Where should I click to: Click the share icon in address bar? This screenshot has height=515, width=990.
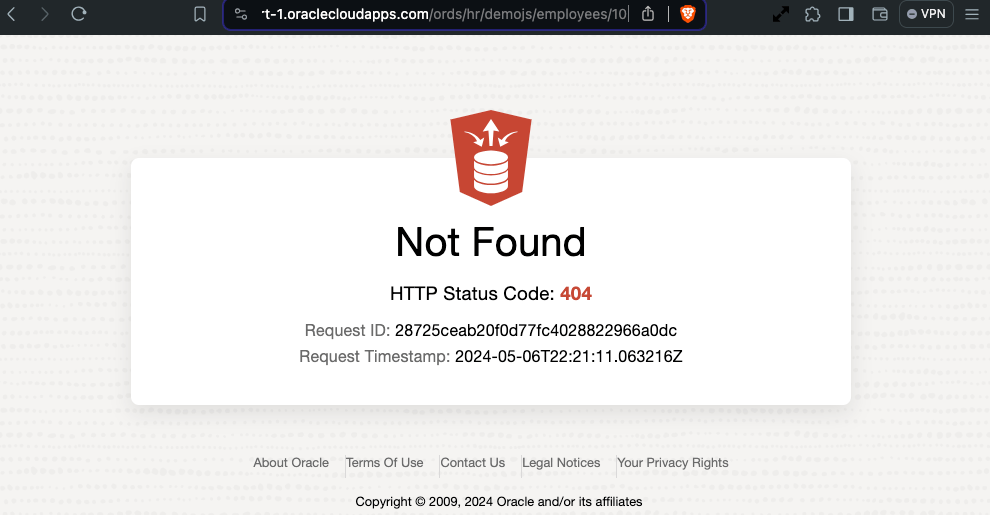[x=648, y=14]
